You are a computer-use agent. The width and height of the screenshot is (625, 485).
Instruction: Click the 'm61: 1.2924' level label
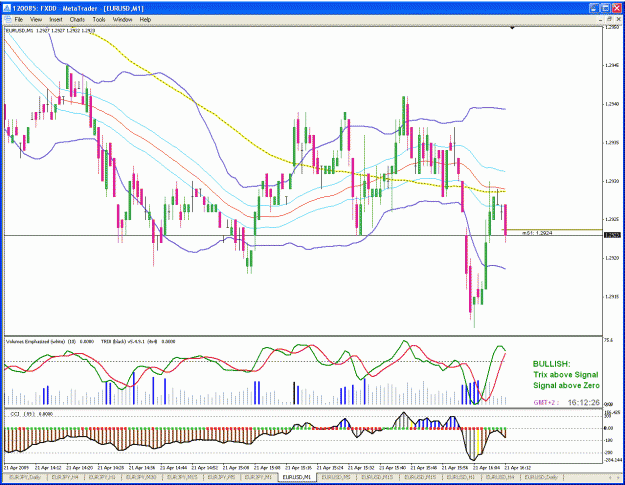[x=537, y=233]
